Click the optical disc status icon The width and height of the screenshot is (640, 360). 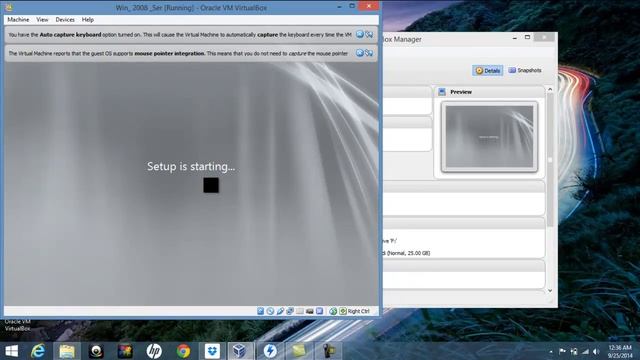pyautogui.click(x=270, y=311)
